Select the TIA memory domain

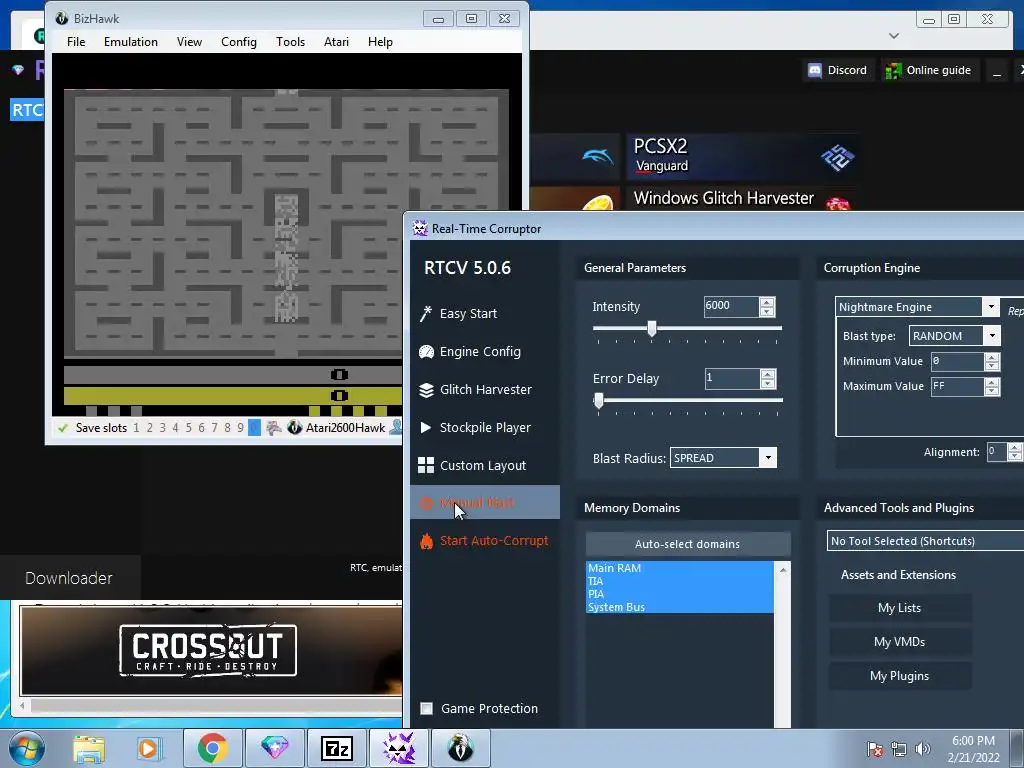point(679,581)
